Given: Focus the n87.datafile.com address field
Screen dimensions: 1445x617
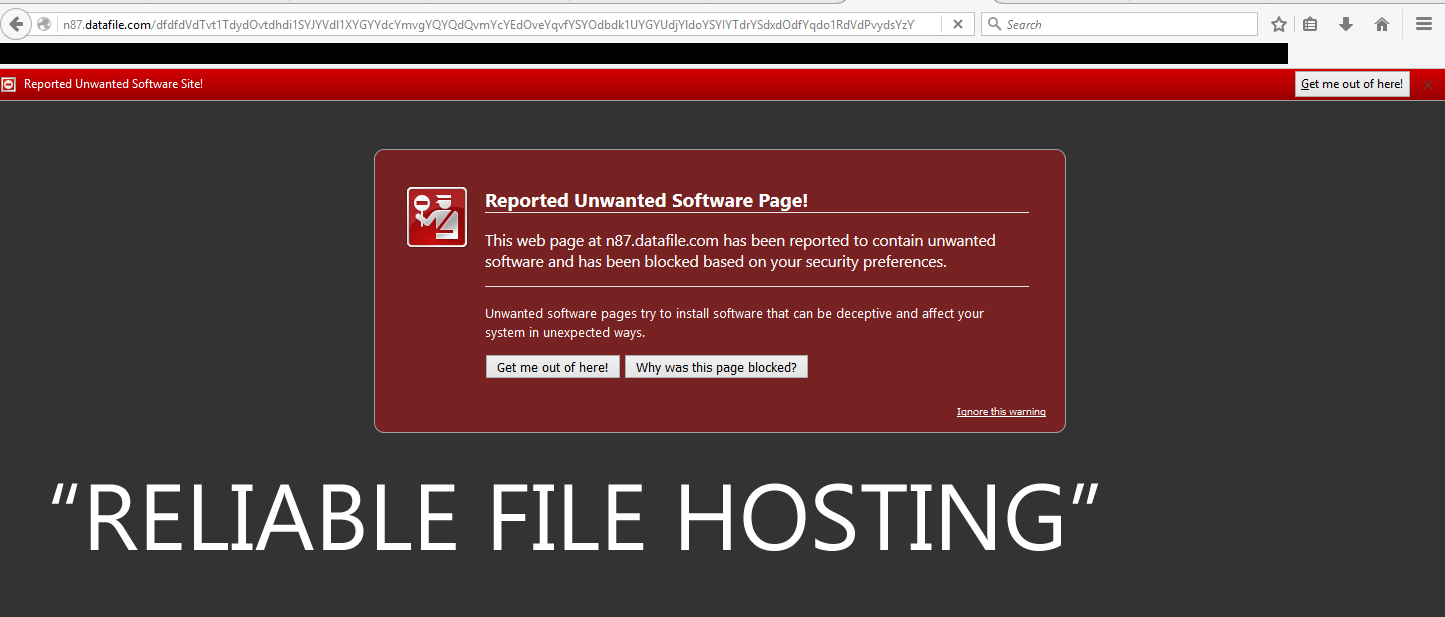Looking at the screenshot, I should tap(500, 24).
